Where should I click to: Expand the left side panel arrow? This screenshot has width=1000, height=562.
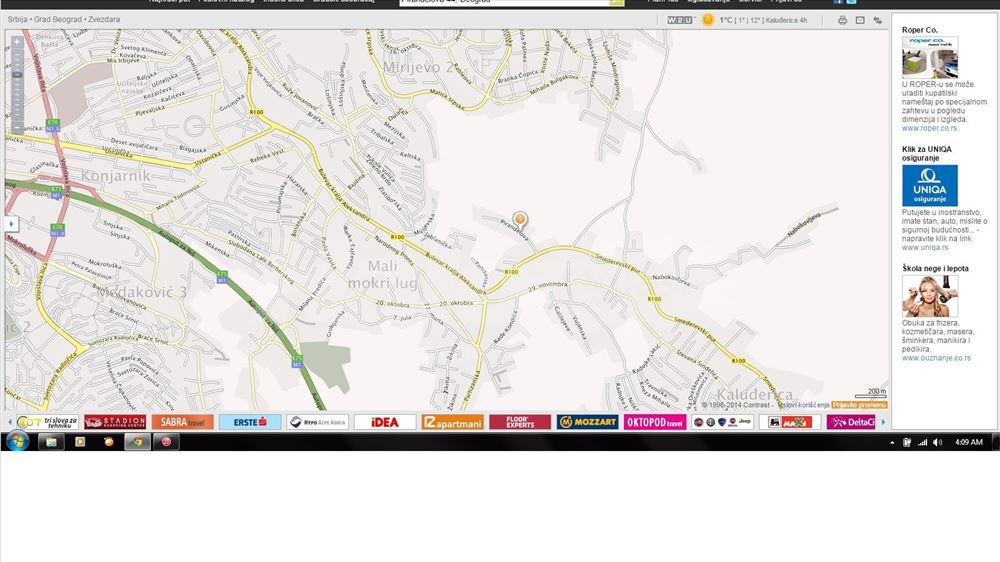click(11, 223)
